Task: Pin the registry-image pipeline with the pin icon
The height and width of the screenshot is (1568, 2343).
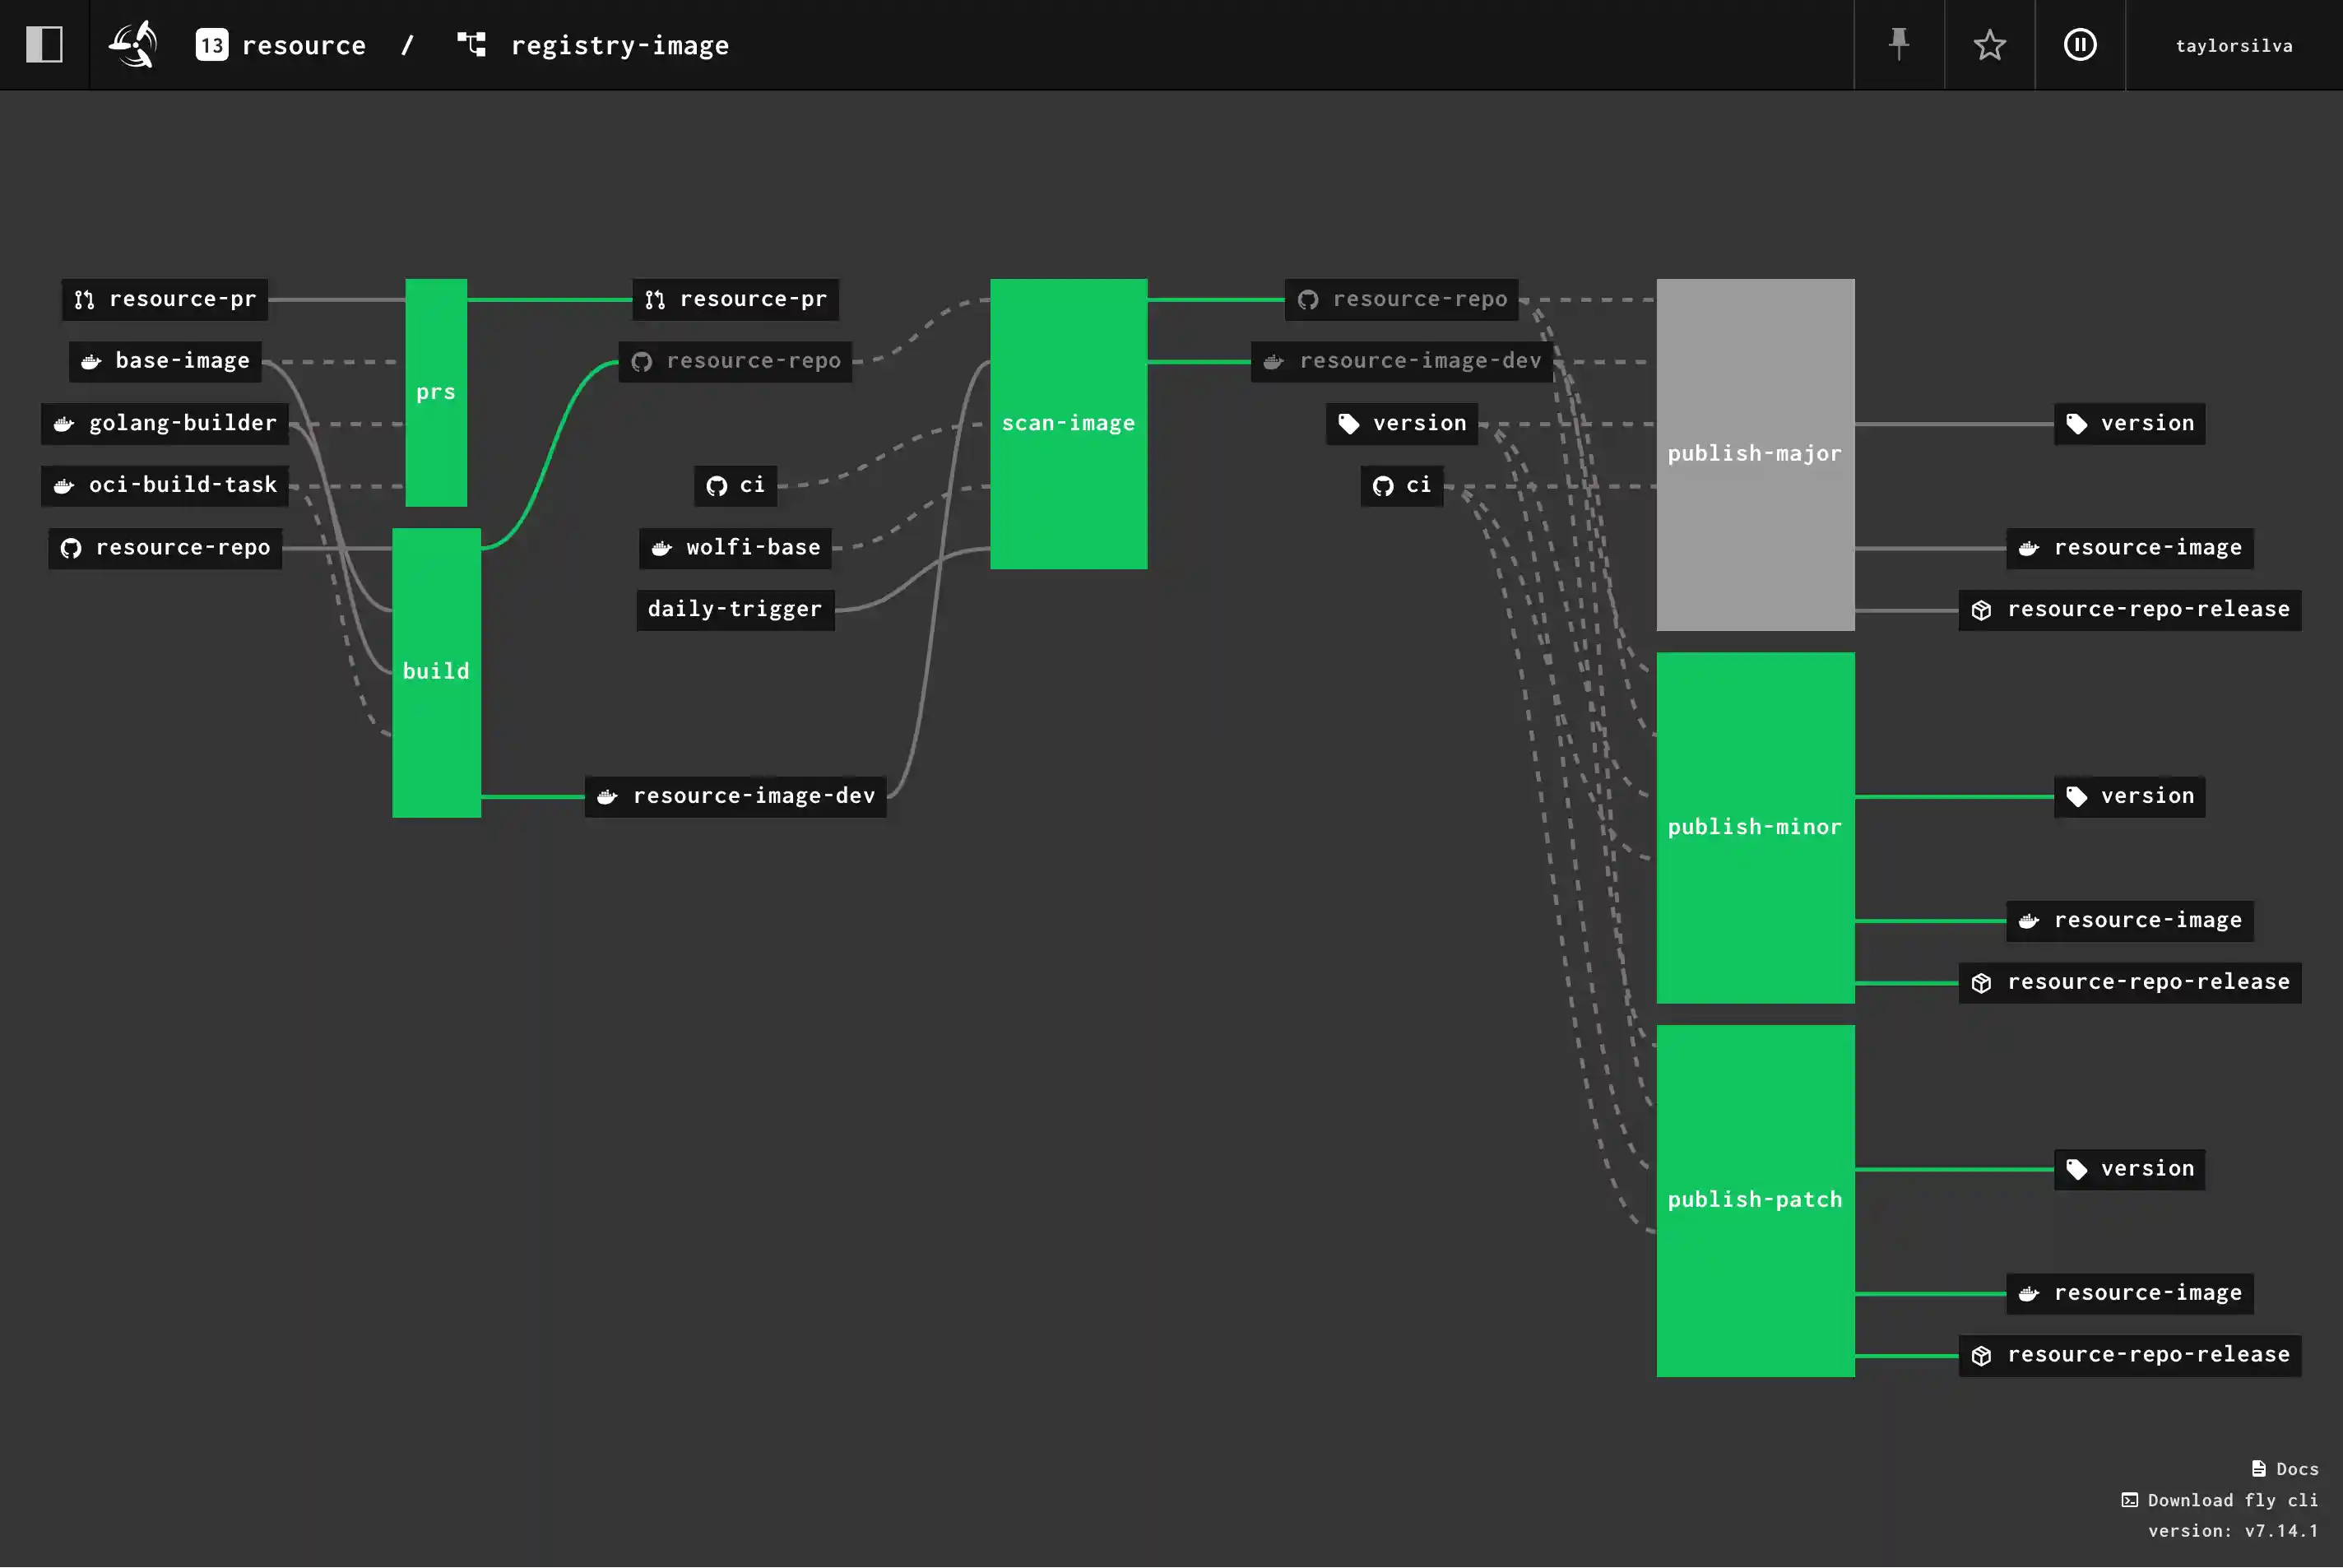Action: tap(1898, 44)
